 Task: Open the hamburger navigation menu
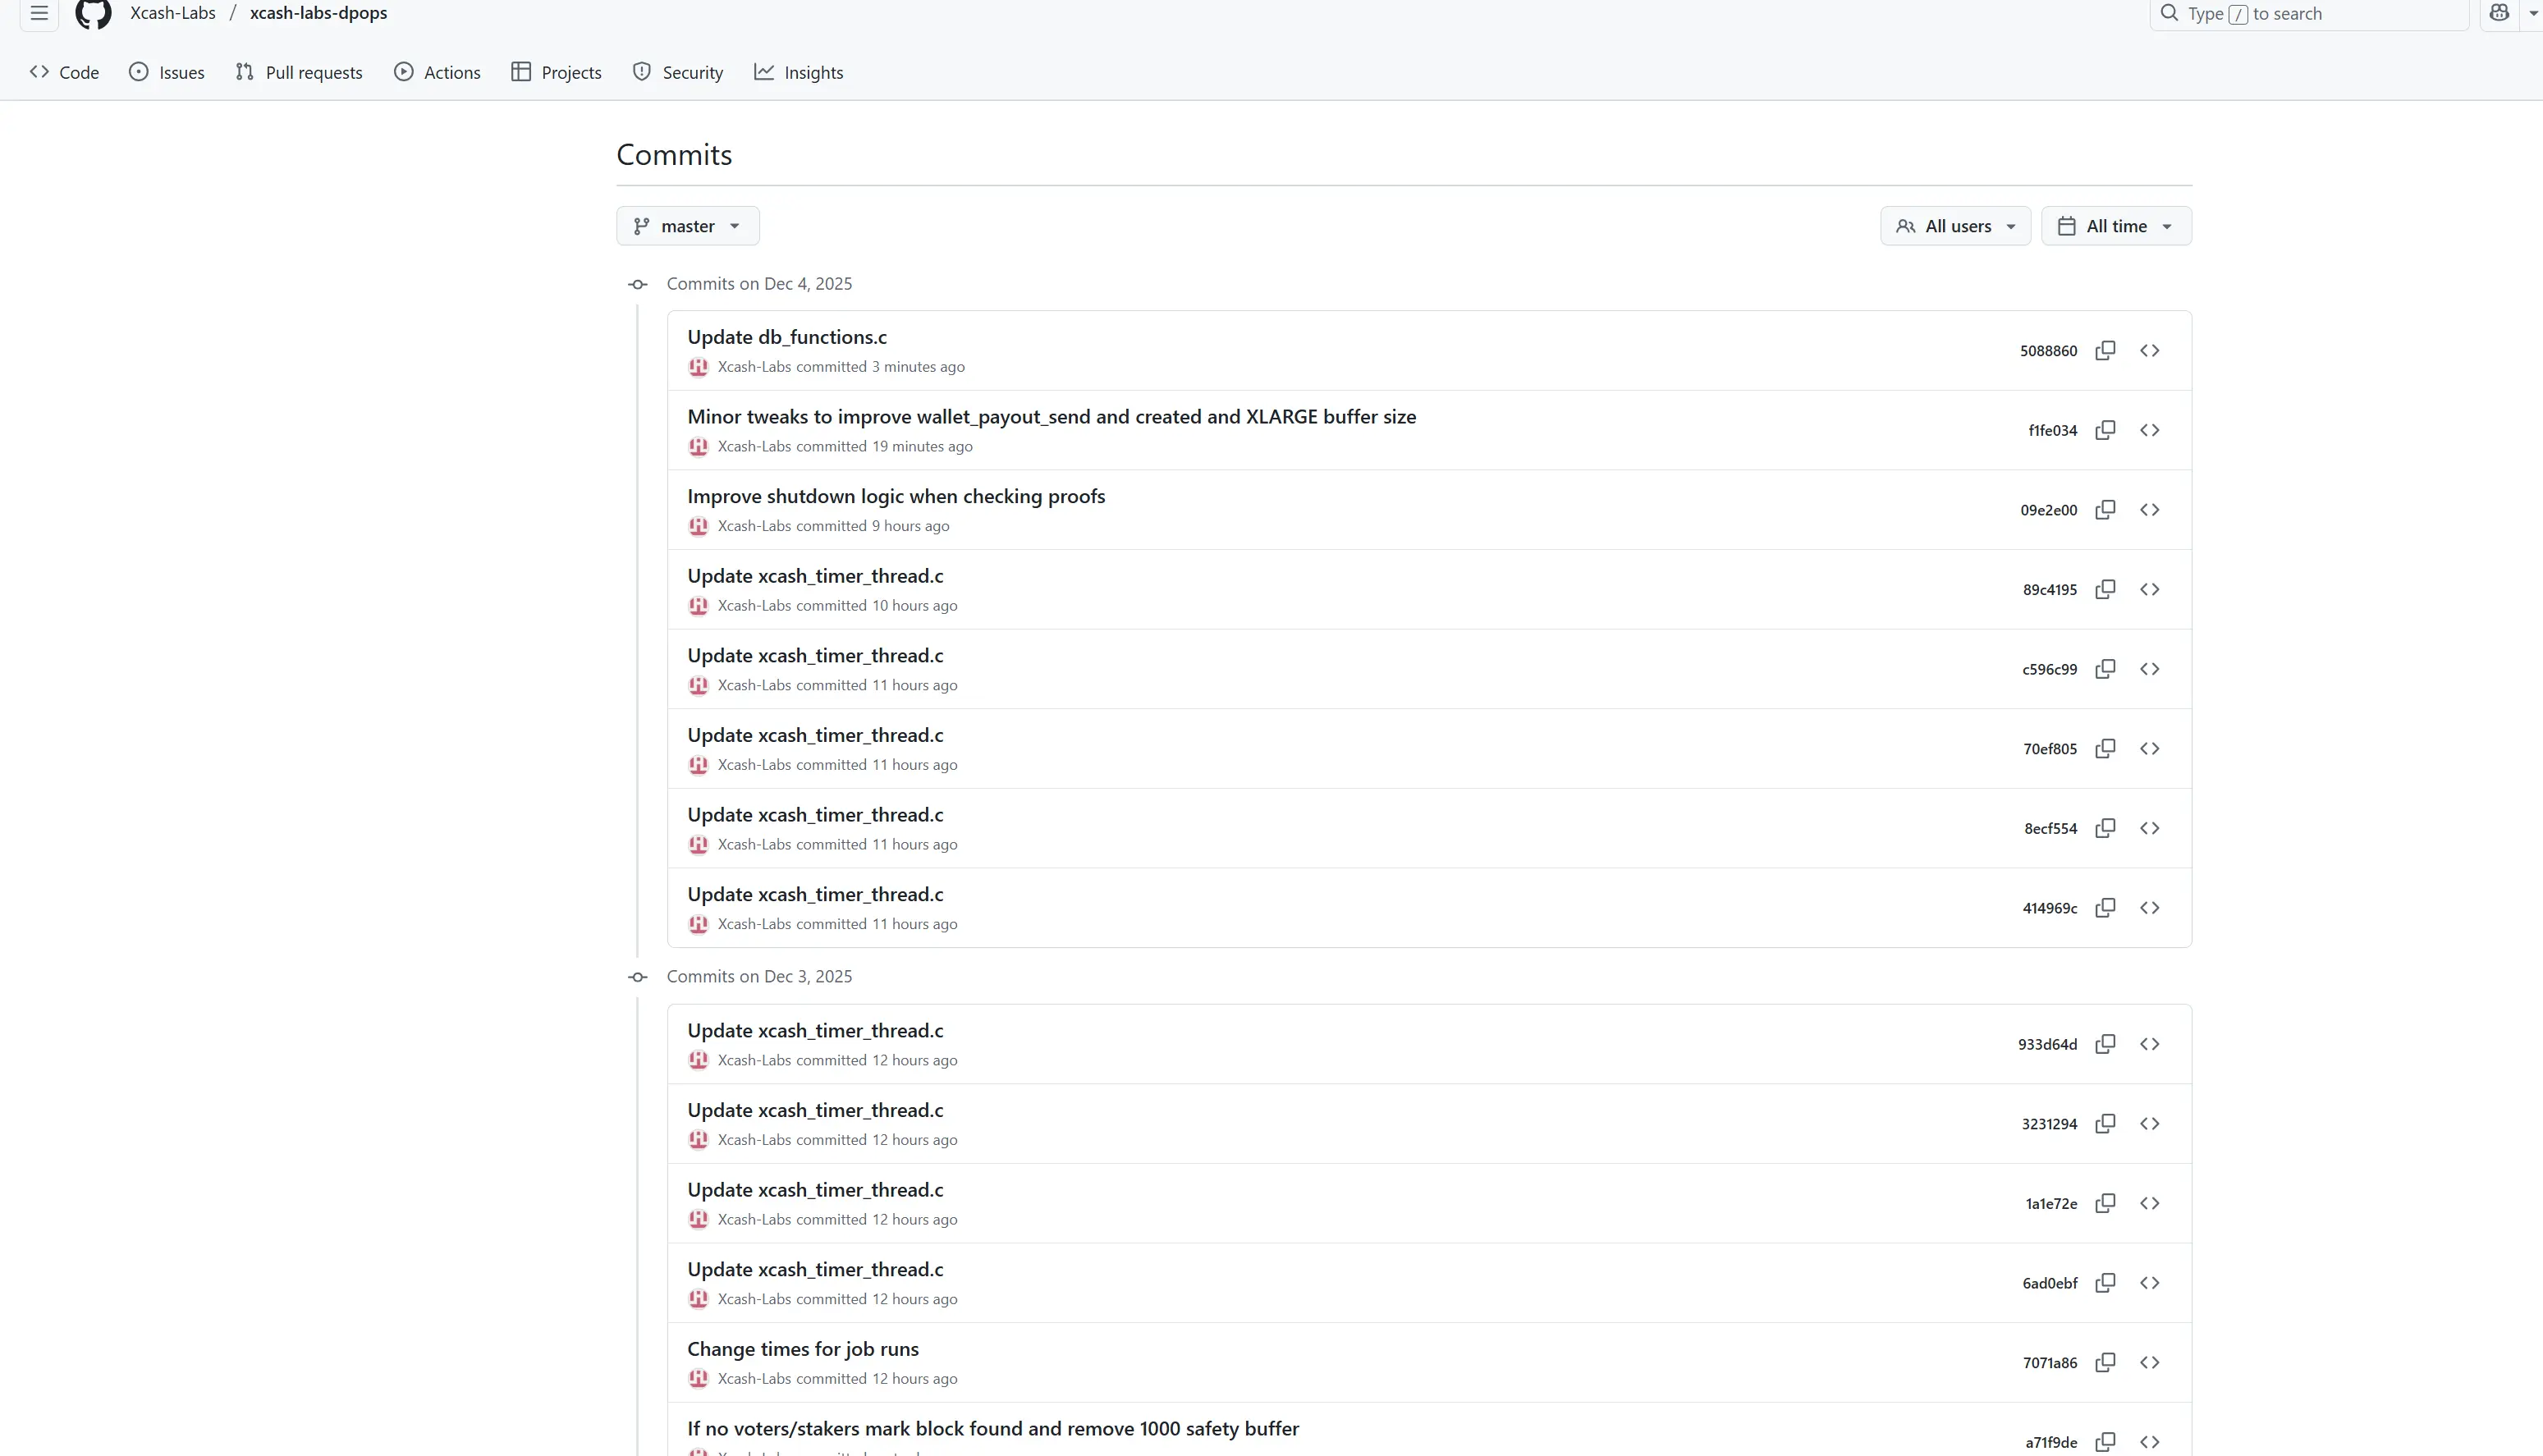[x=39, y=13]
